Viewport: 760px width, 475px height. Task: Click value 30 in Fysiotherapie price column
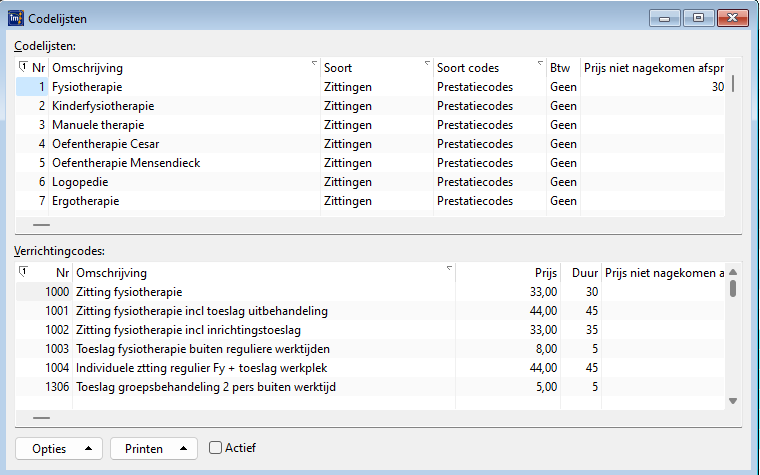click(718, 87)
